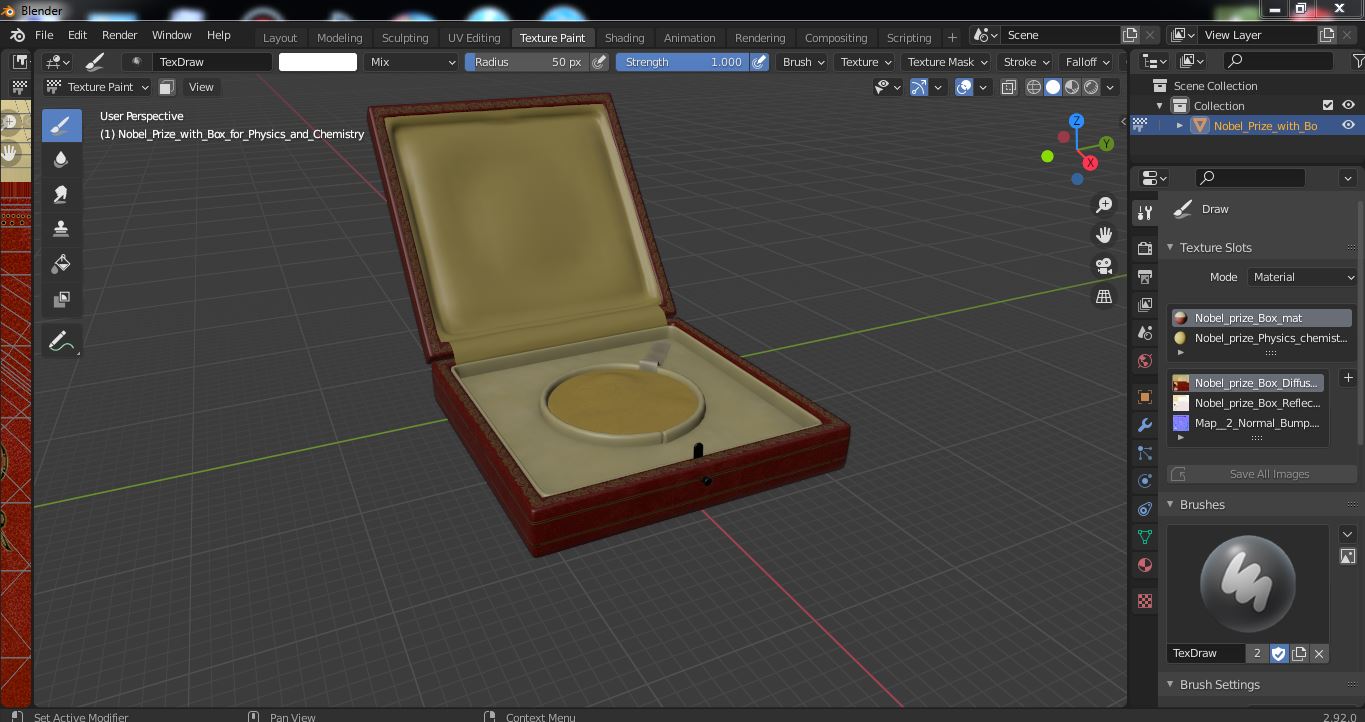
Task: Switch to the Sculpting workspace tab
Action: pyautogui.click(x=405, y=38)
